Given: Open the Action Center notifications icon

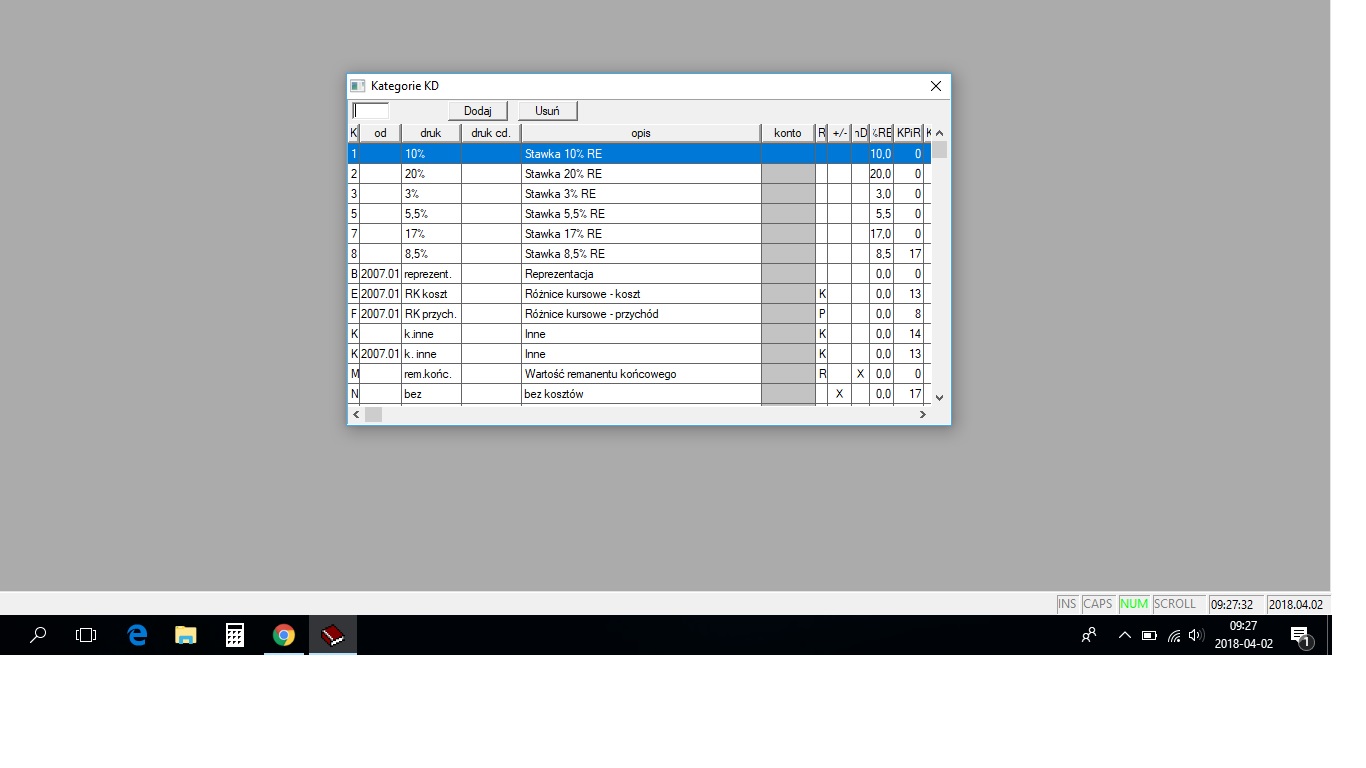Looking at the screenshot, I should coord(1300,635).
